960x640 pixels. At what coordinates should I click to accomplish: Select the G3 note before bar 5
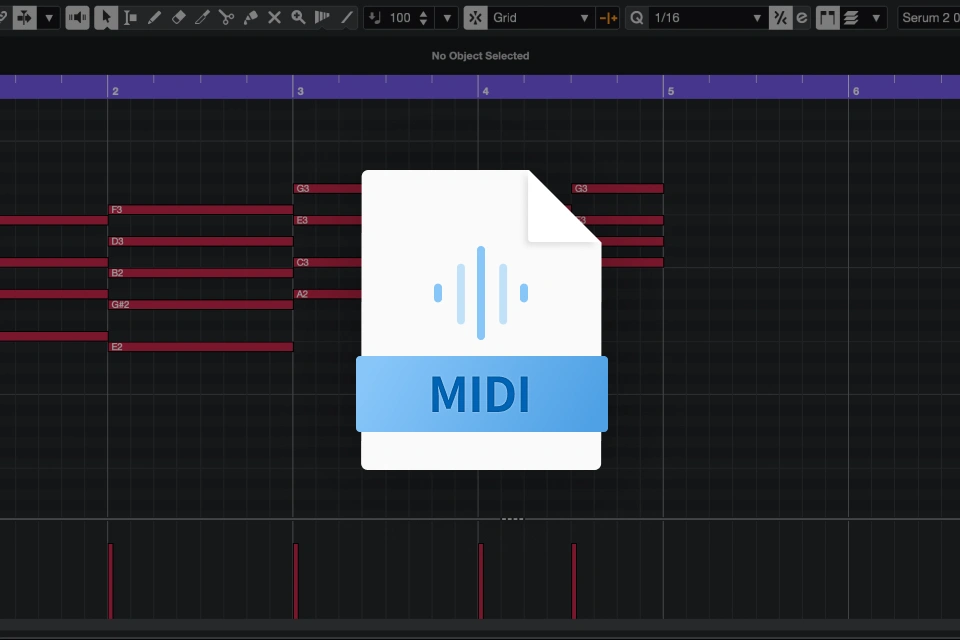617,189
